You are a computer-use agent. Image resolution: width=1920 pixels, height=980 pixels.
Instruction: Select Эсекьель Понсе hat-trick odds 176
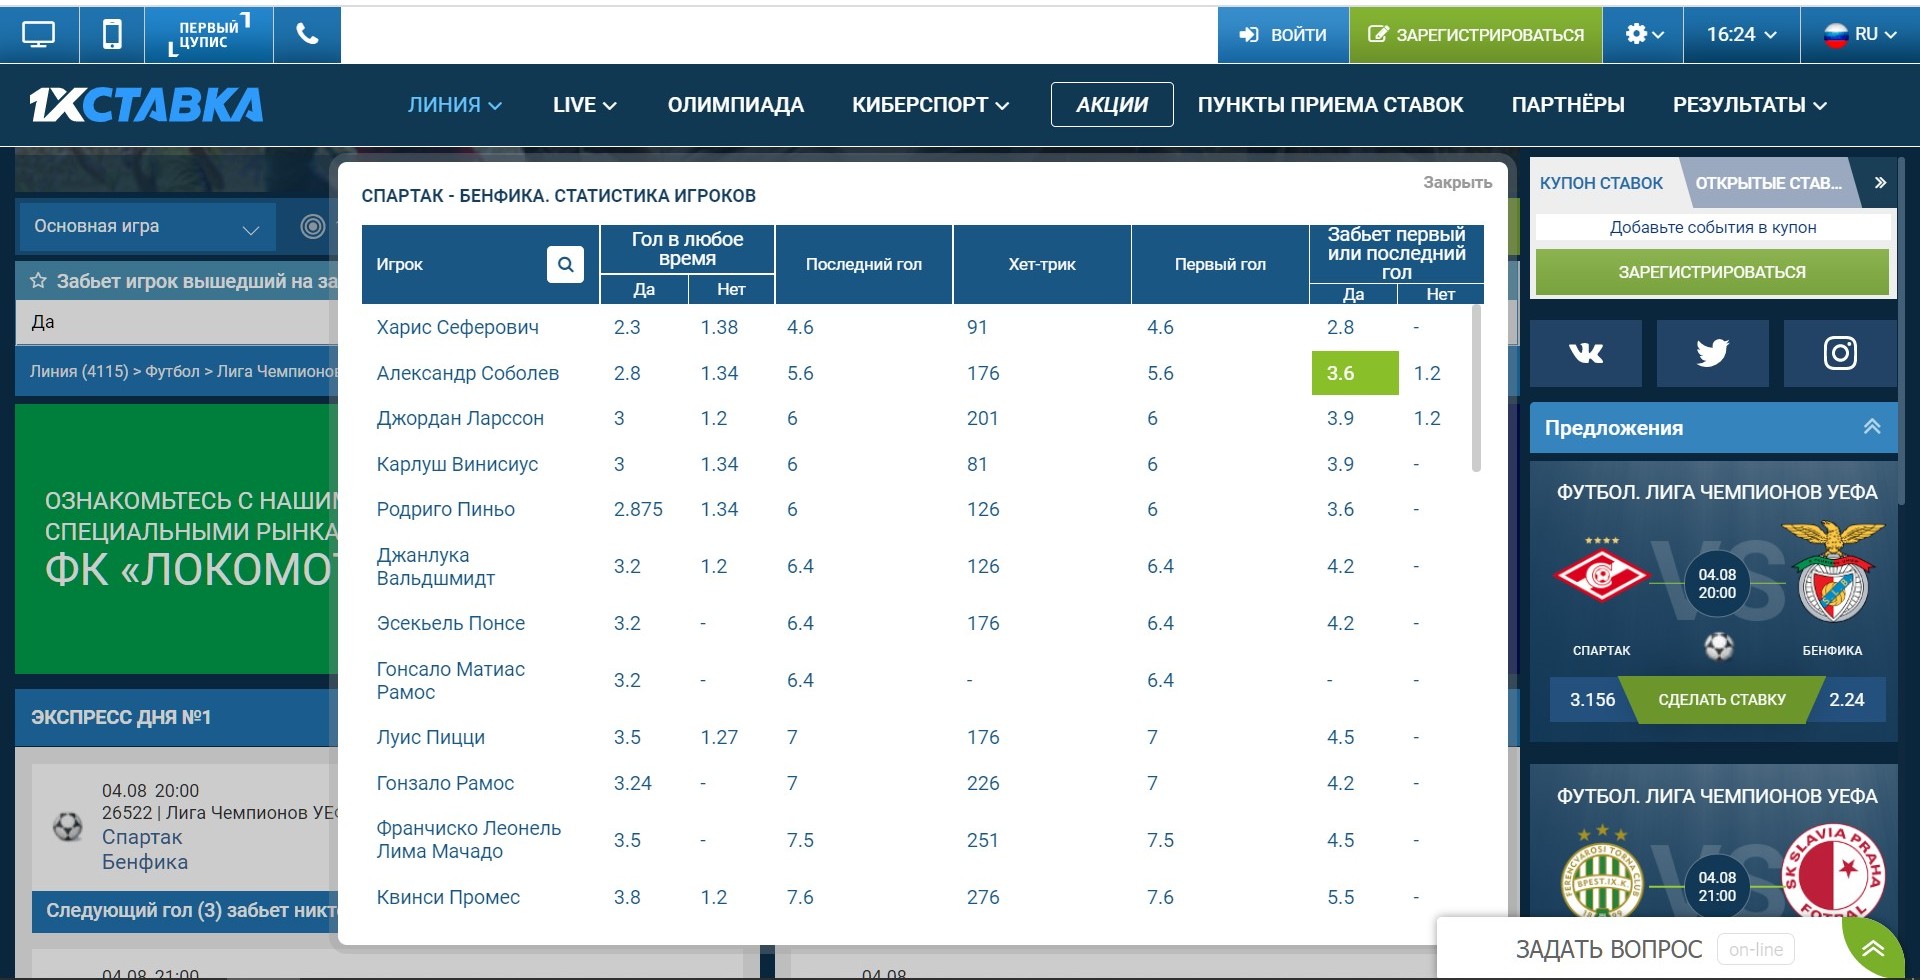click(983, 624)
